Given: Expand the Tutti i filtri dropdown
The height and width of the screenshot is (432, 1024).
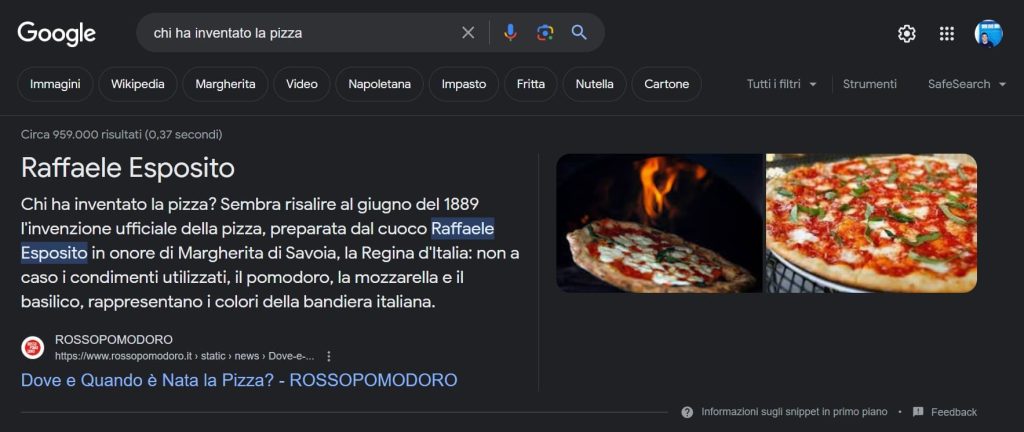Looking at the screenshot, I should click(x=782, y=84).
